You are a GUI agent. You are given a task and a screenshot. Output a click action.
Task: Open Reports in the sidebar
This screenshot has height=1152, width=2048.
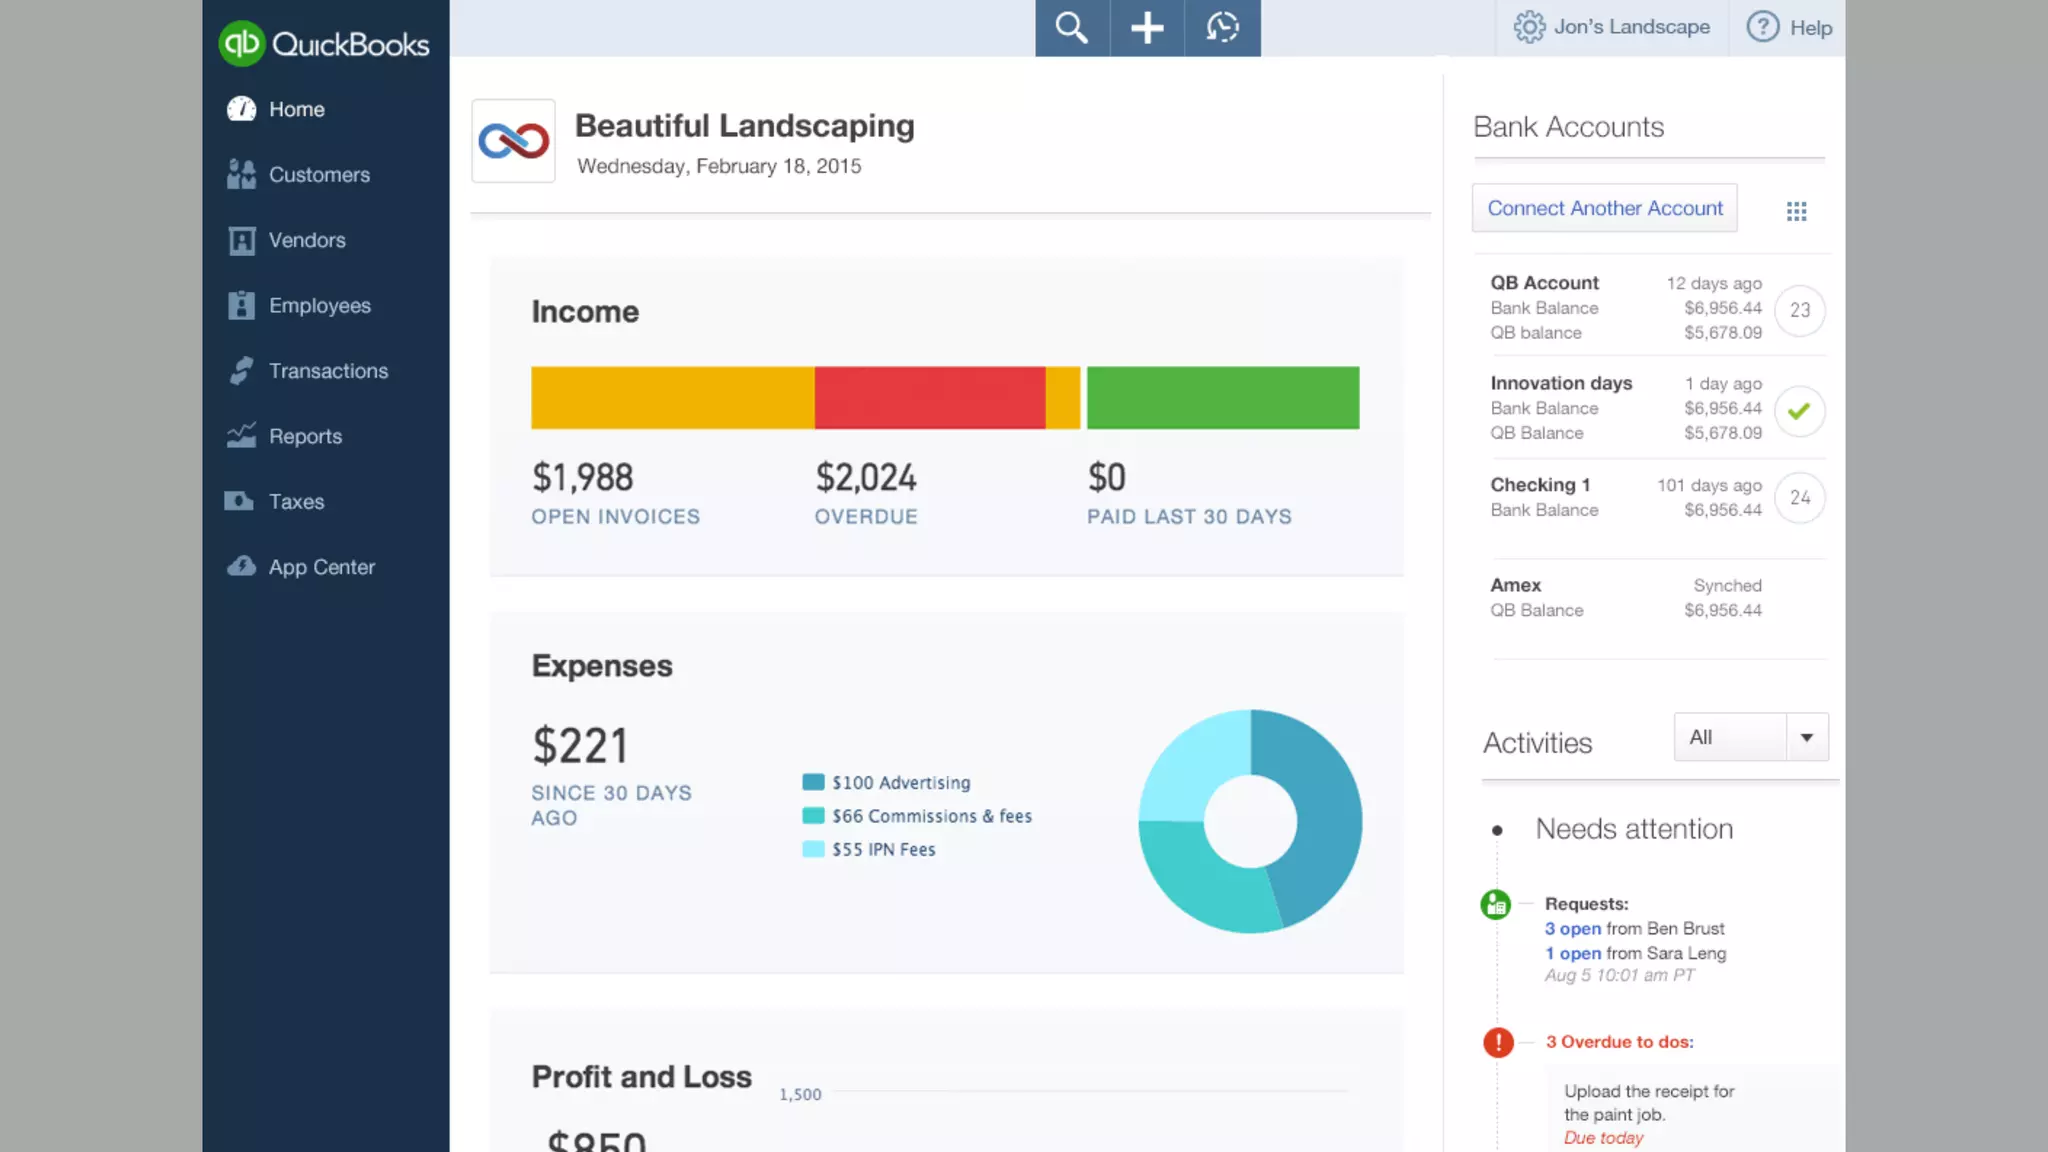pyautogui.click(x=305, y=437)
